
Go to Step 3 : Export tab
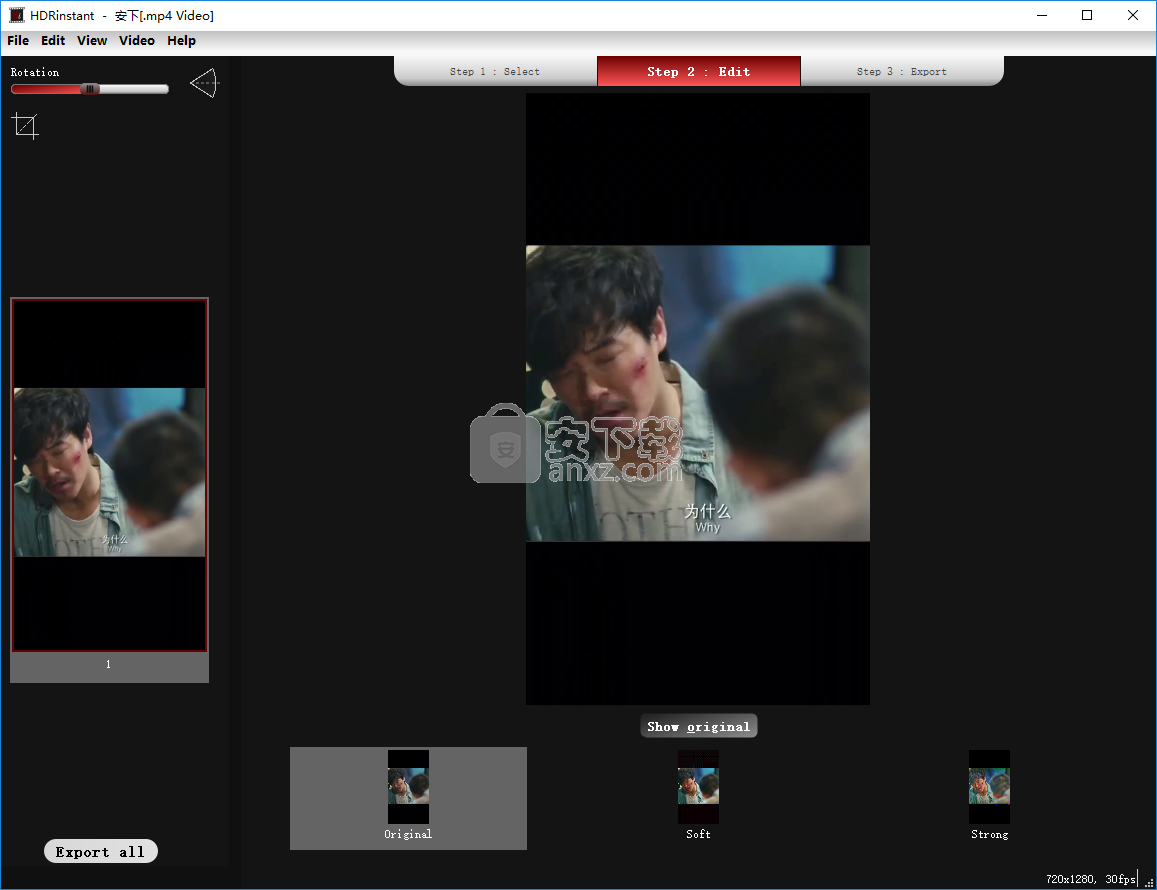[x=902, y=72]
